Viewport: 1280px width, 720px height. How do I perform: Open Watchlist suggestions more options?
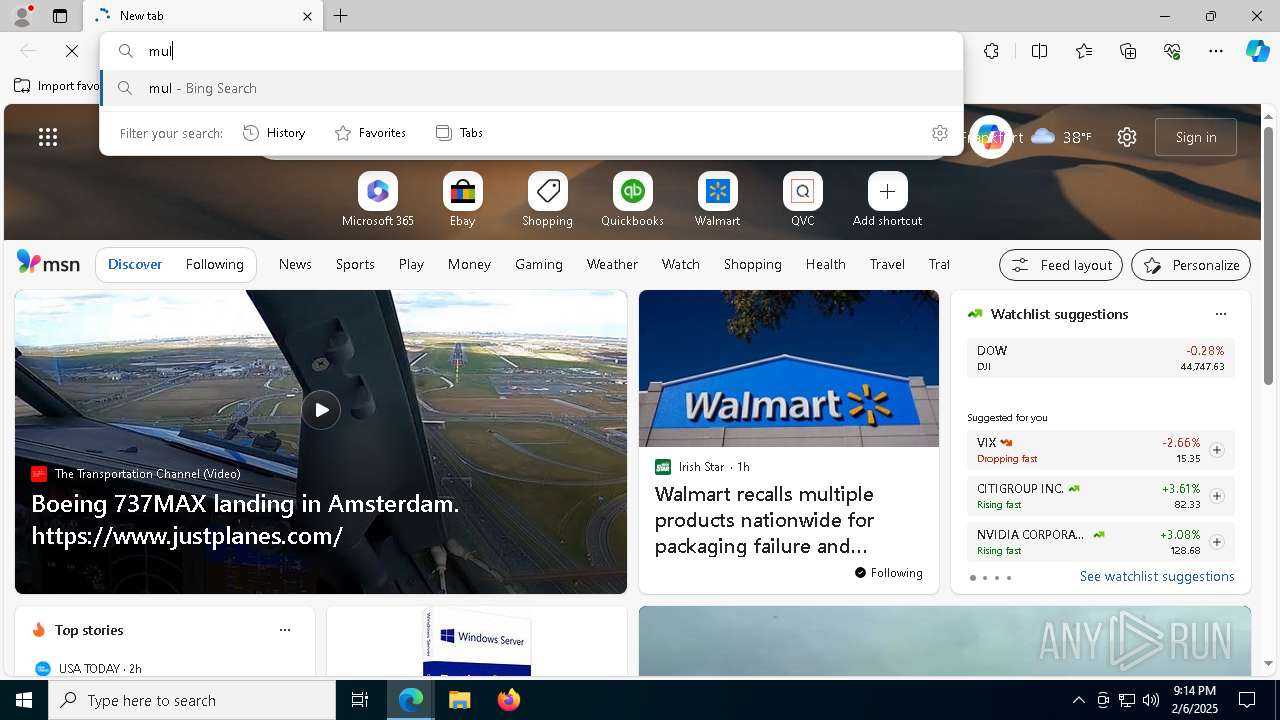click(x=1220, y=314)
